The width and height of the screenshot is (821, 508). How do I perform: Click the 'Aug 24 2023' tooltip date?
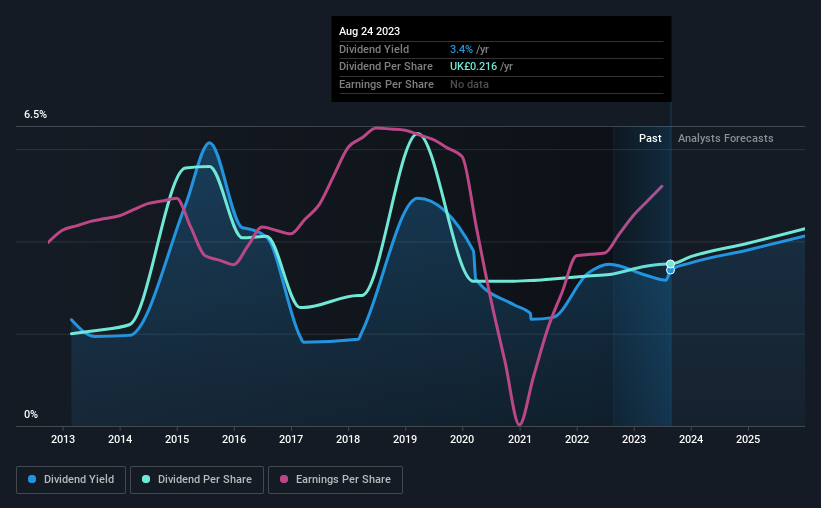369,31
